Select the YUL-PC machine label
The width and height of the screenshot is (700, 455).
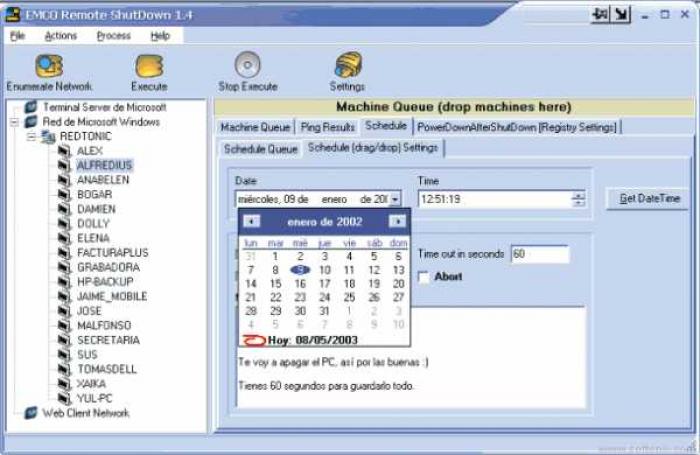tap(95, 398)
